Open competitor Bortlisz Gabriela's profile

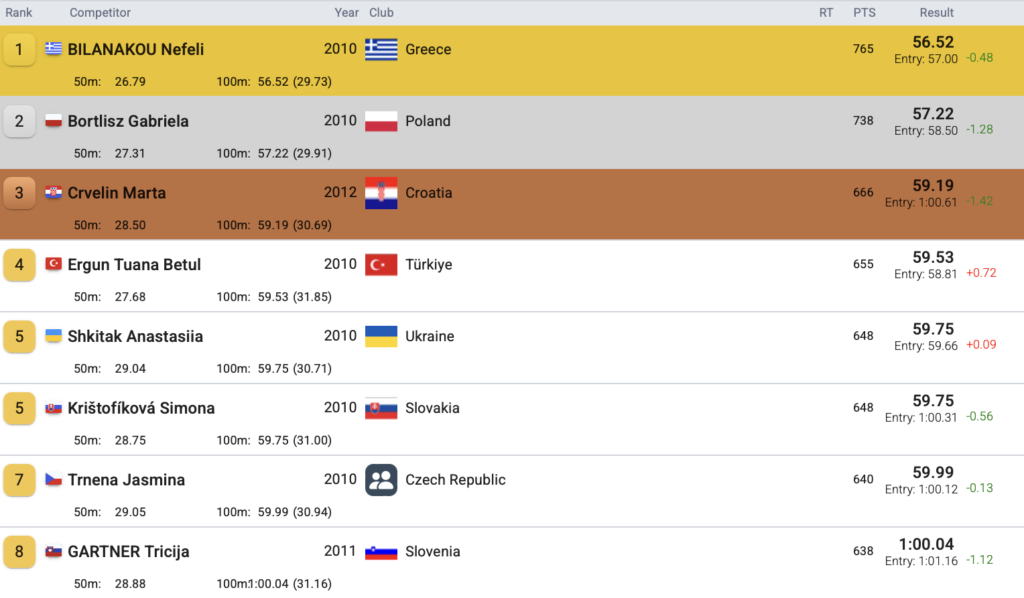click(x=128, y=121)
